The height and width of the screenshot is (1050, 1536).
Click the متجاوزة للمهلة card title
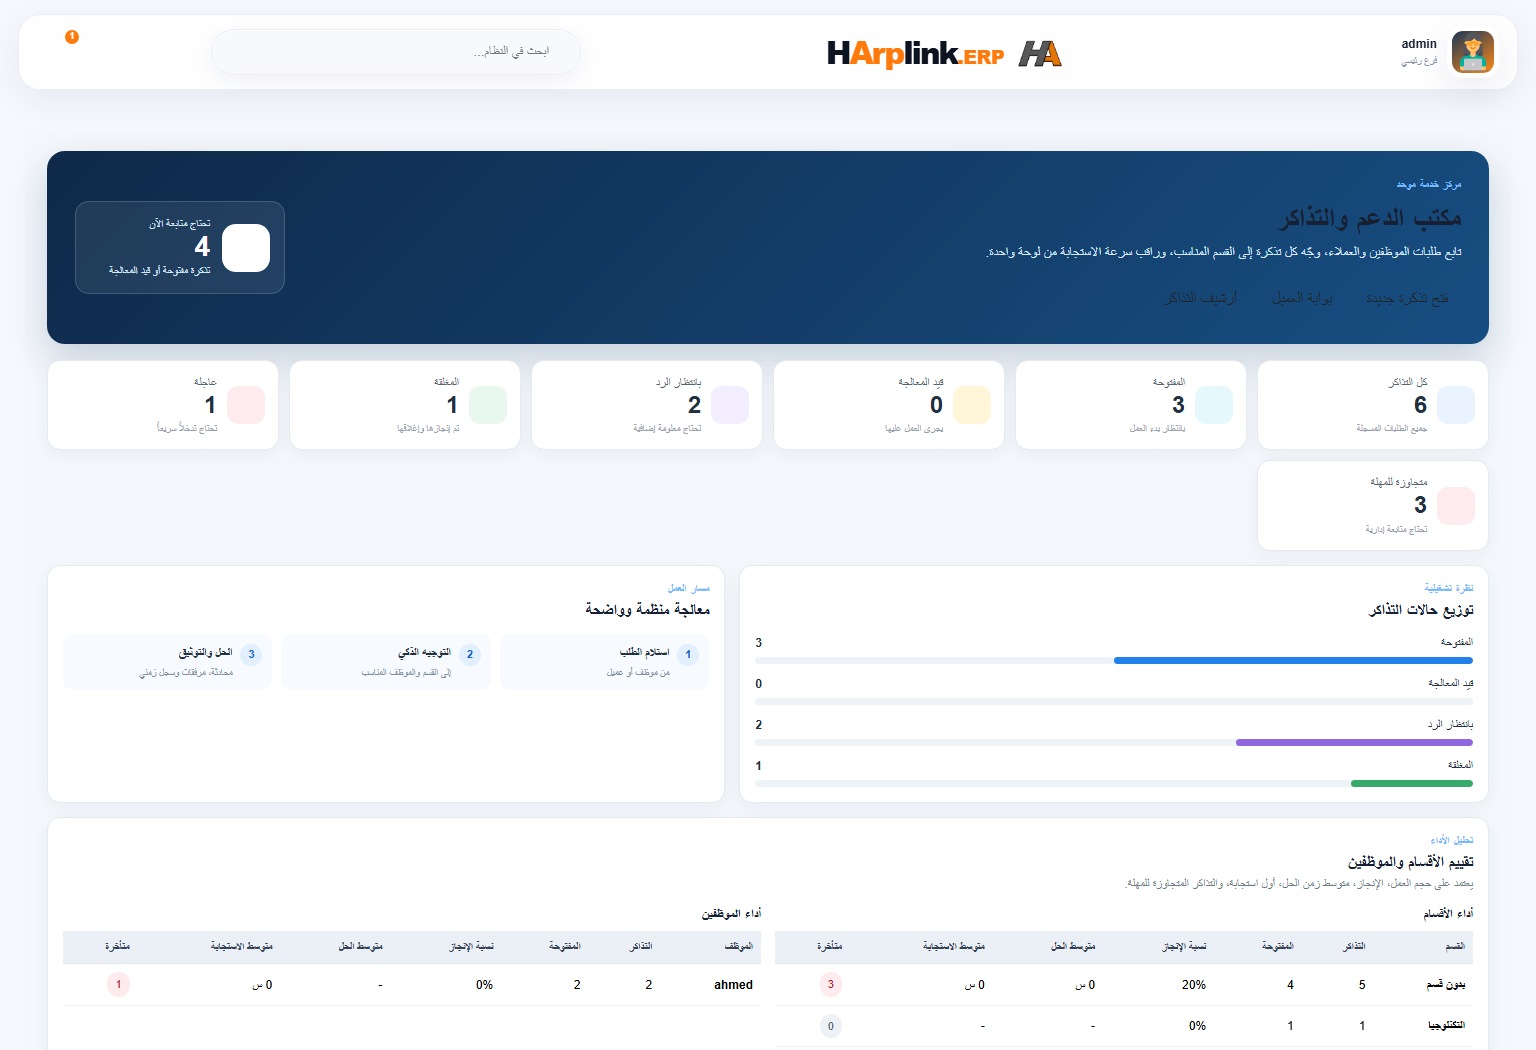(x=1398, y=482)
